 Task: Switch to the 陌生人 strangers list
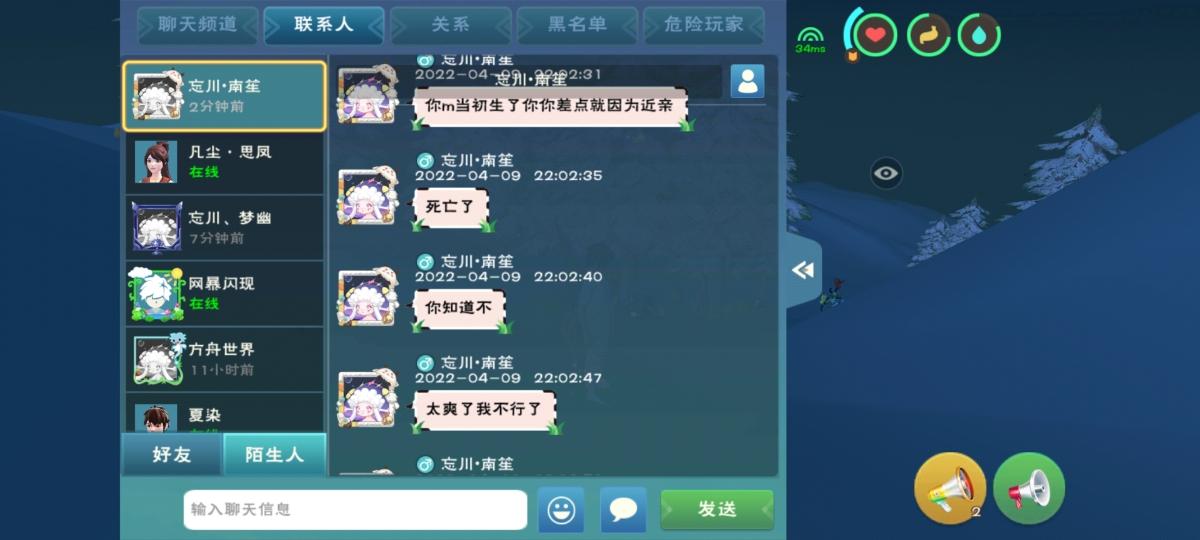point(275,454)
